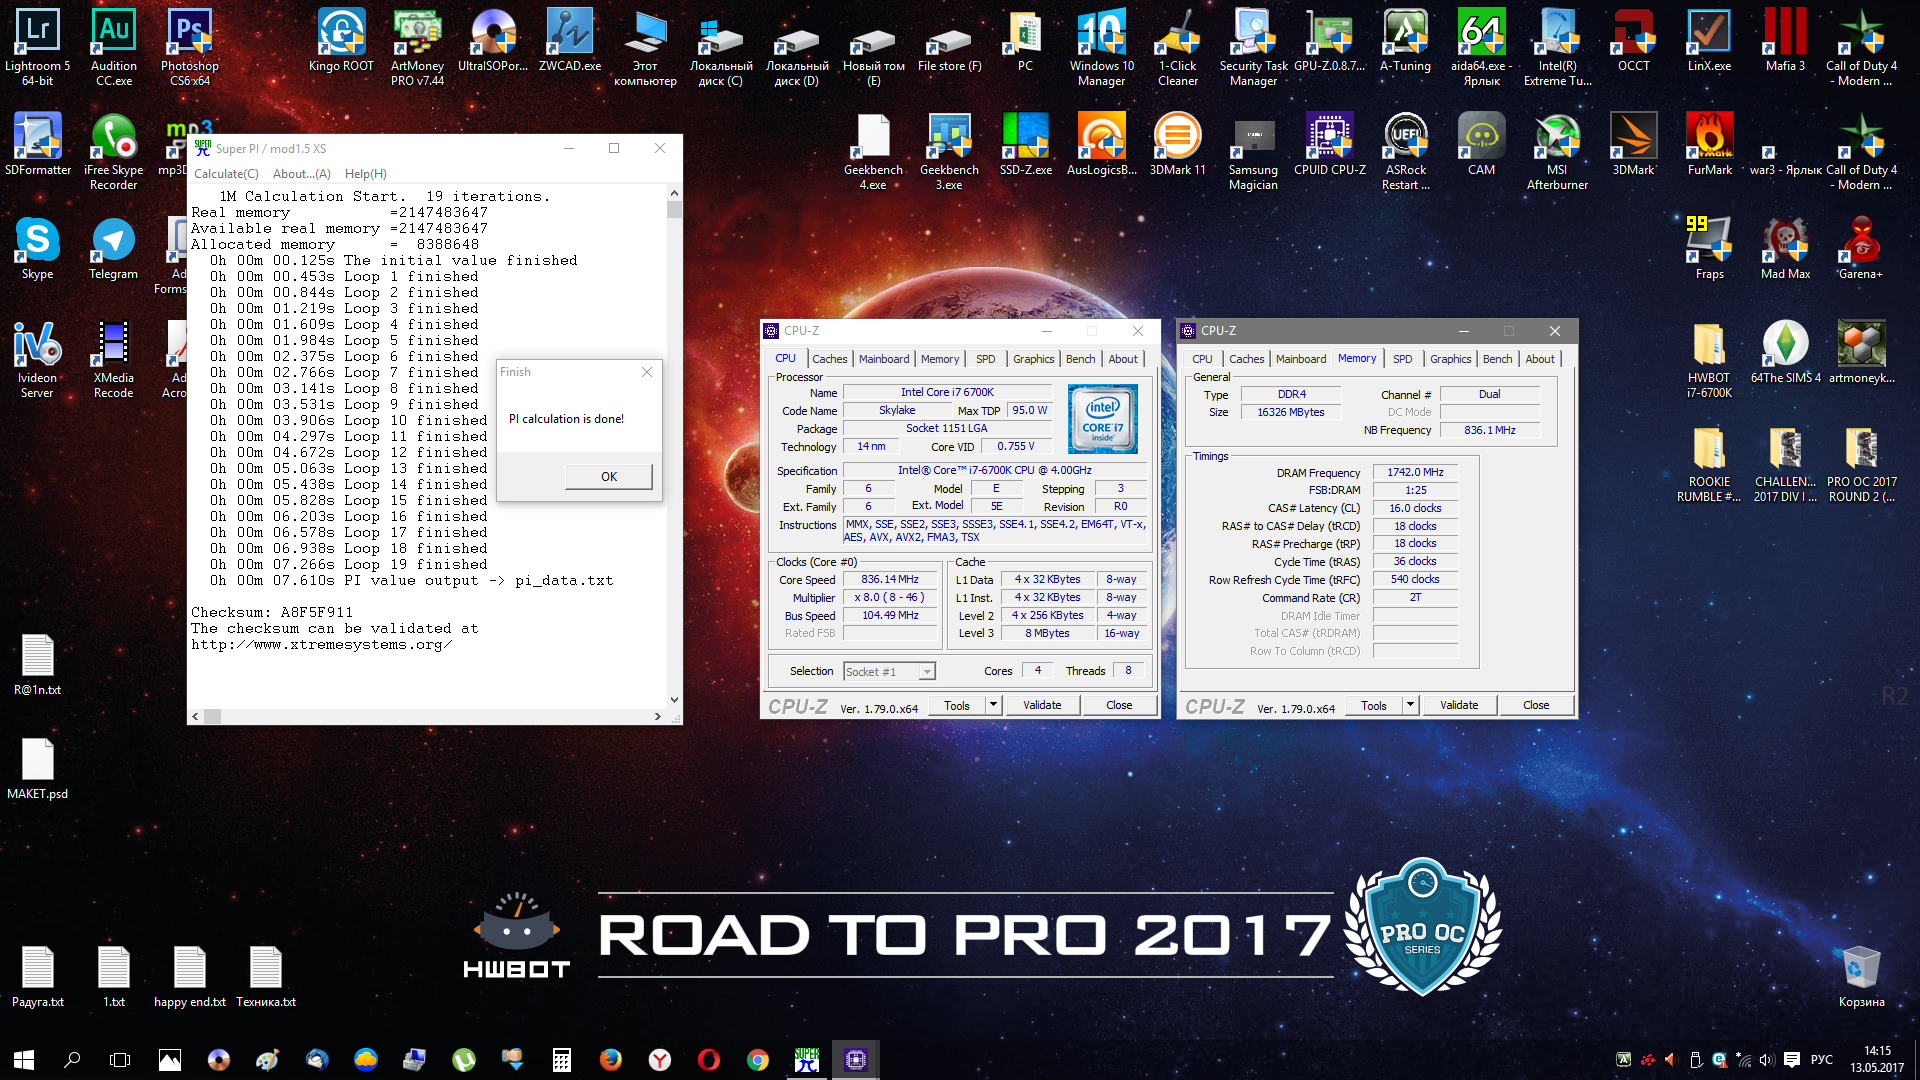Open OCCT desktop icon
Viewport: 1920px width, 1080px height.
point(1633,40)
